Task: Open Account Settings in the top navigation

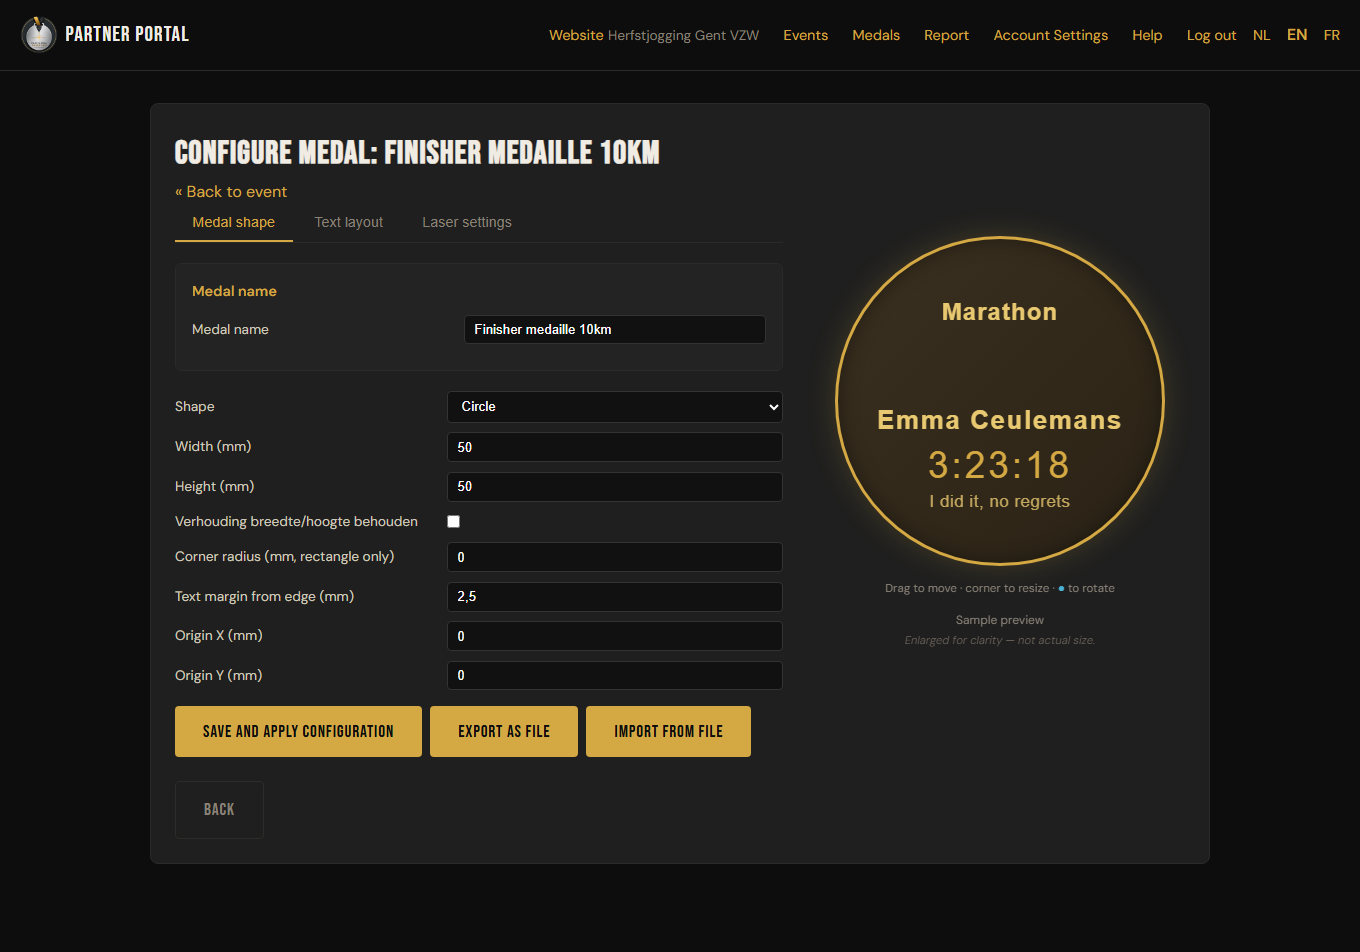Action: [1051, 35]
